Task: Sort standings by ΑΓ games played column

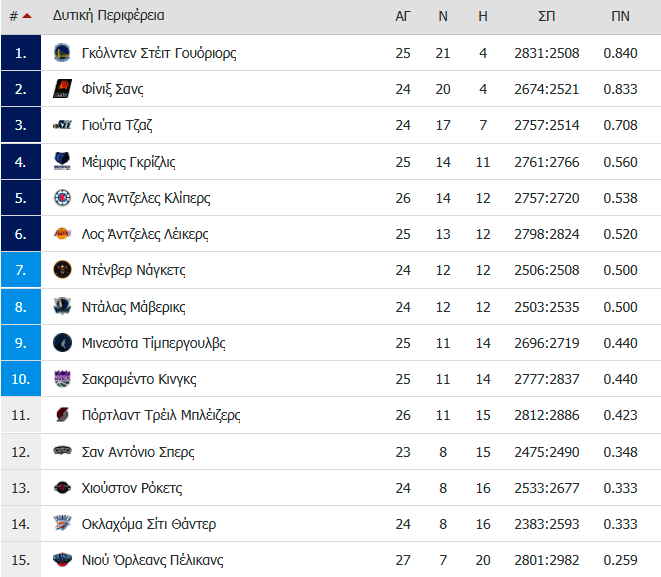Action: [x=403, y=16]
